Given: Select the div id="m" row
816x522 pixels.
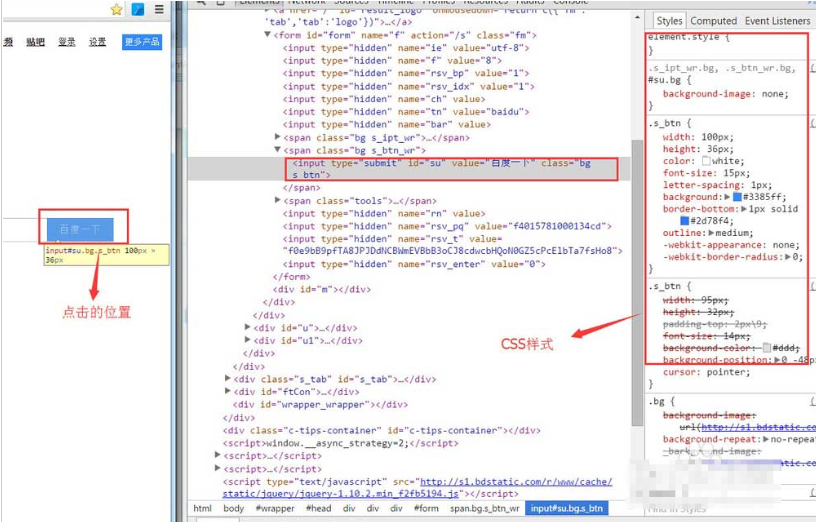Looking at the screenshot, I should [x=322, y=289].
